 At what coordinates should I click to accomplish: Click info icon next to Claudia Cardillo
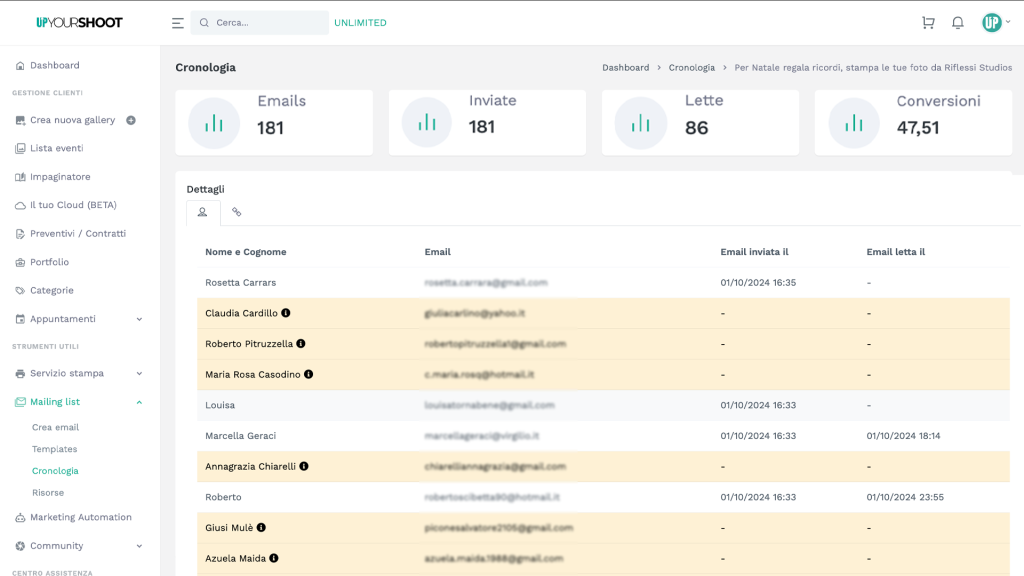pyautogui.click(x=286, y=313)
